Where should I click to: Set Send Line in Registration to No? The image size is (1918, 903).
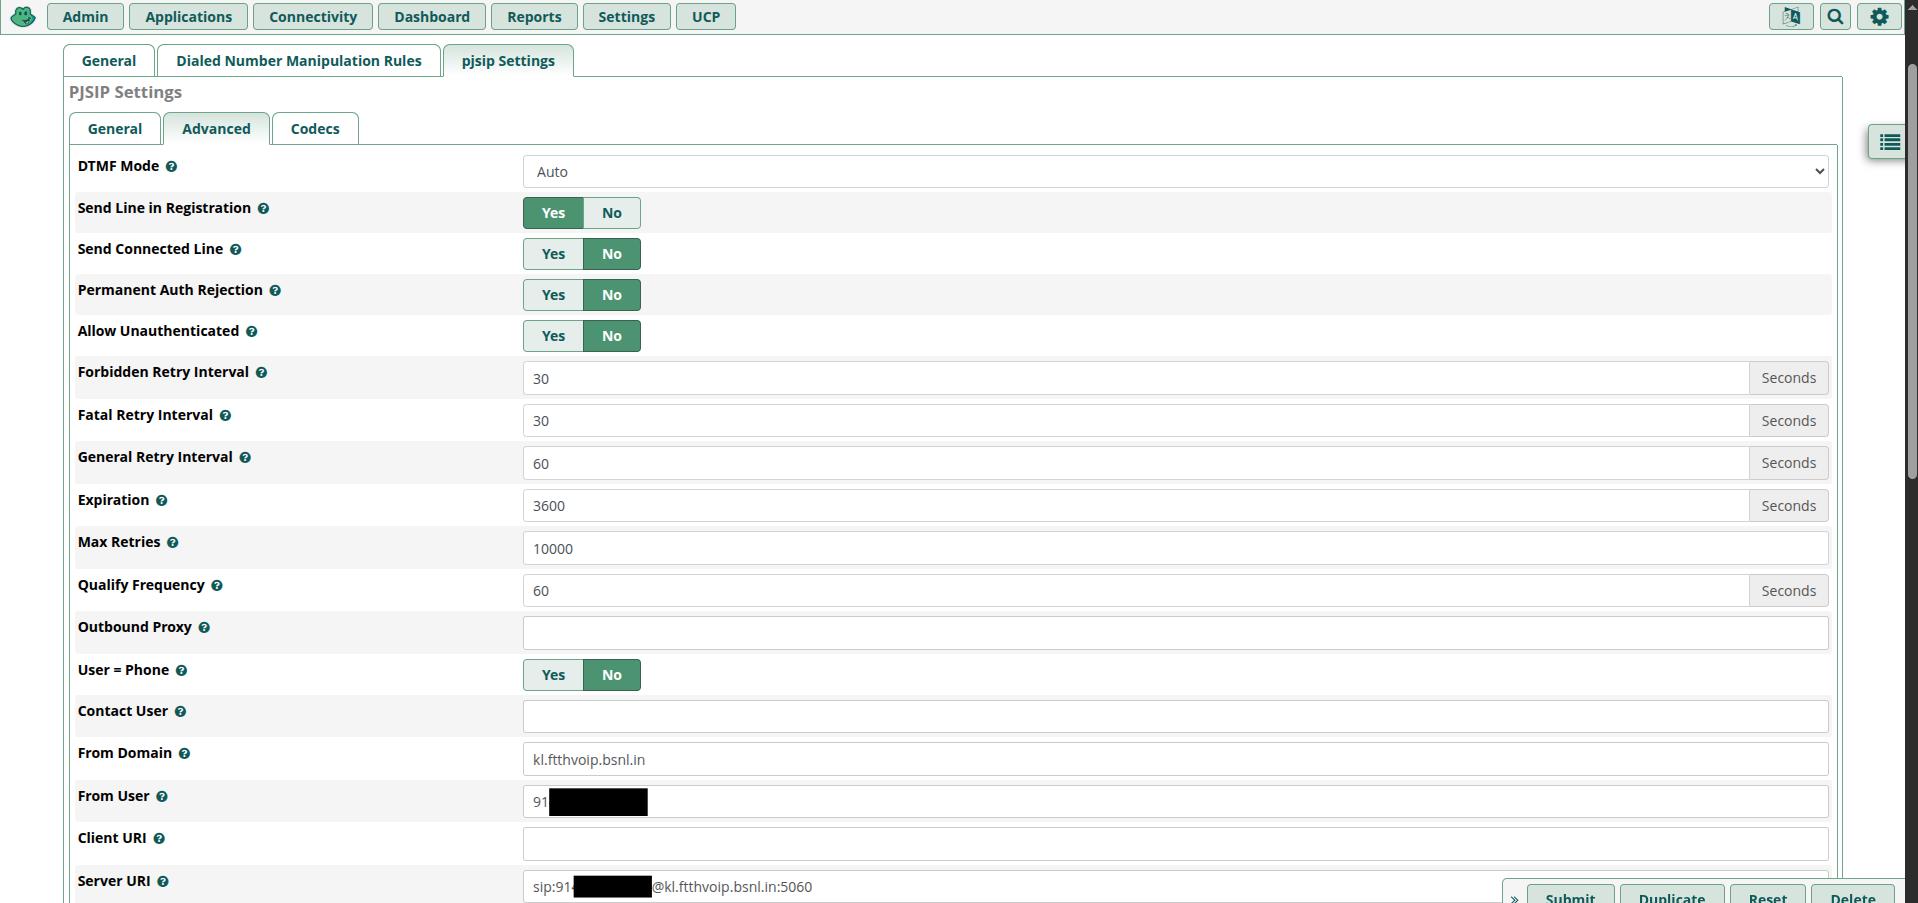611,213
